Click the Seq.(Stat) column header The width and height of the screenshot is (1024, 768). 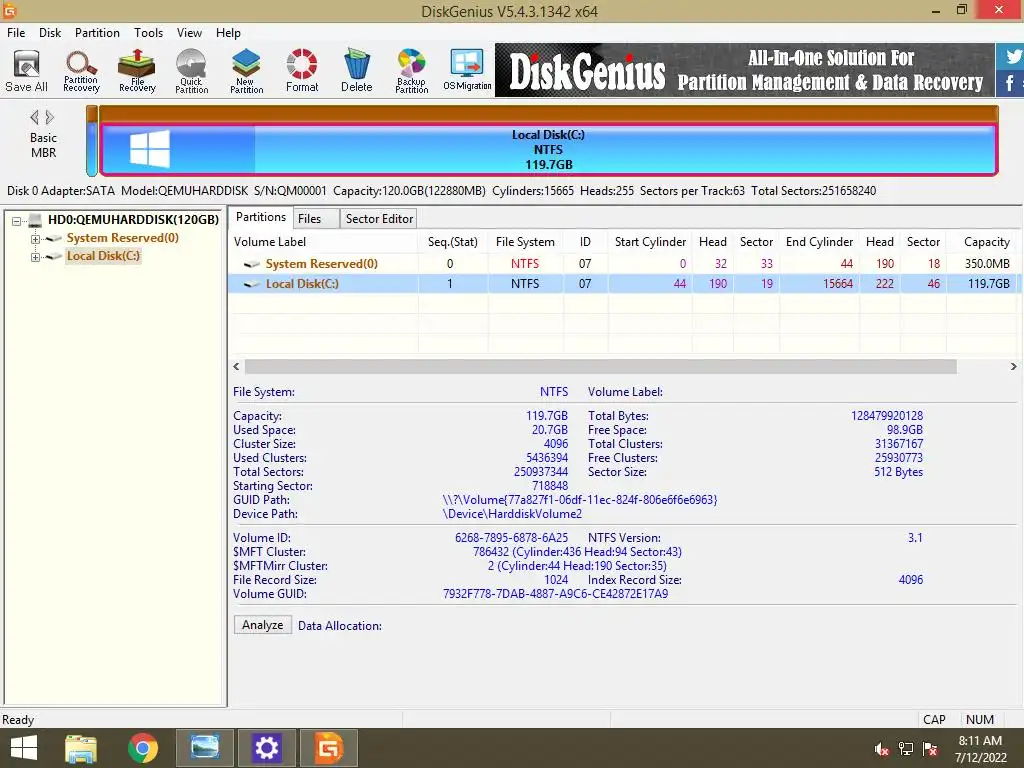453,242
